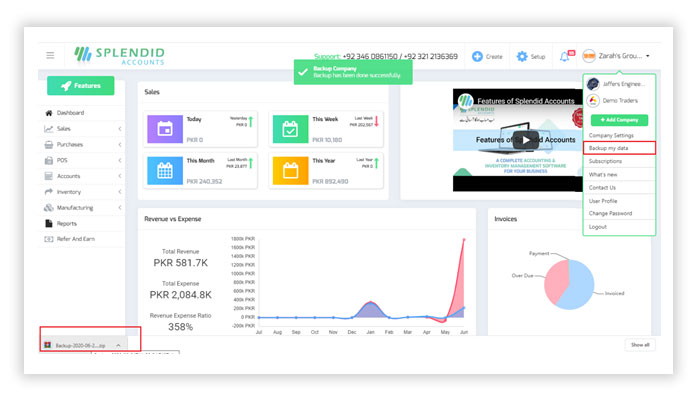The height and width of the screenshot is (396, 700).
Task: Select Backup my data menu item
Action: point(619,148)
